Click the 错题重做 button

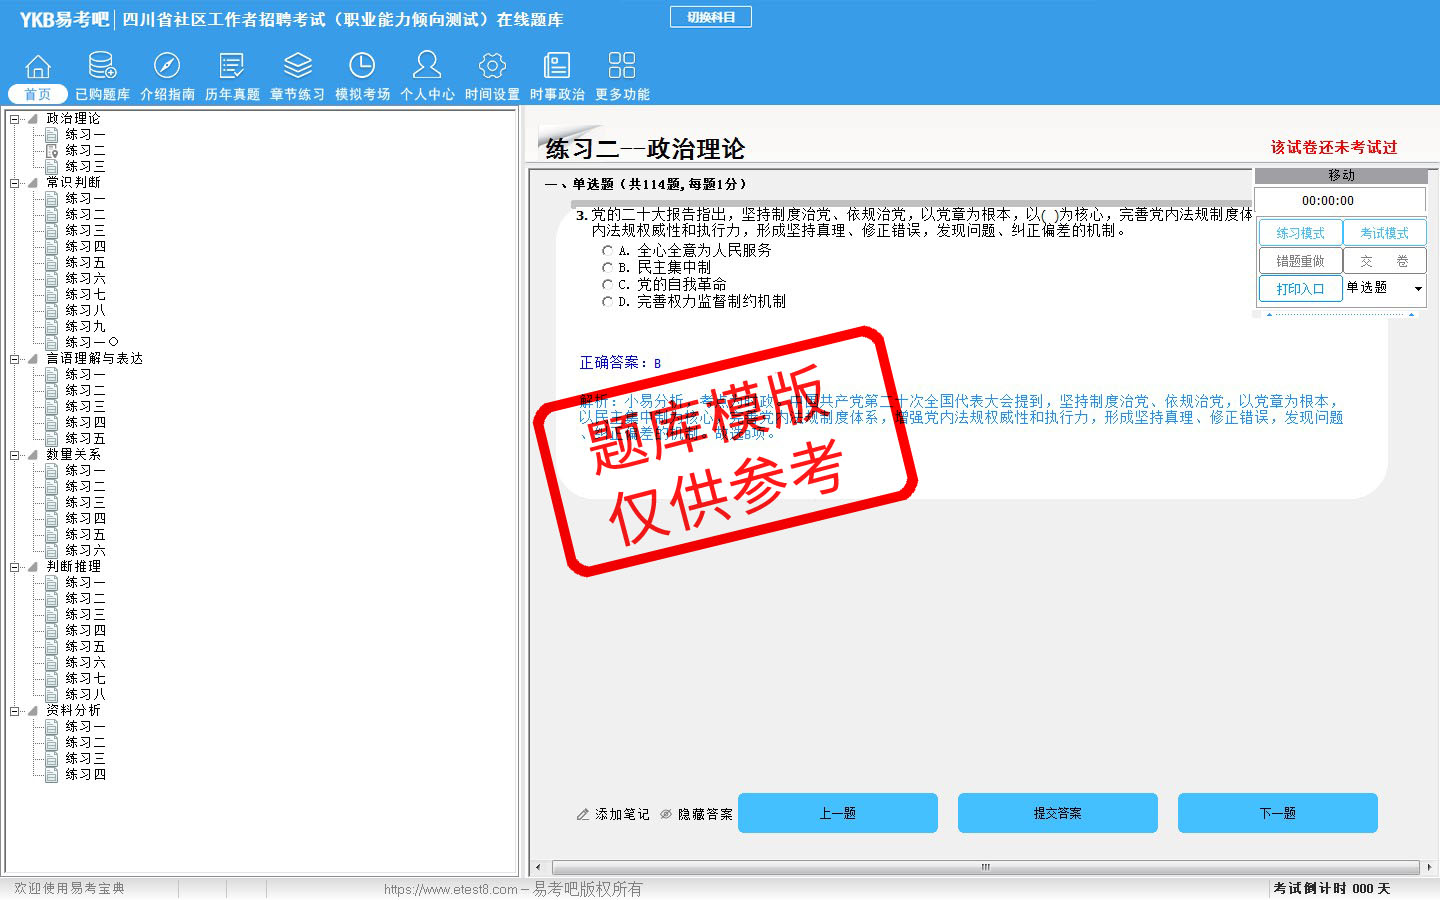pyautogui.click(x=1300, y=261)
